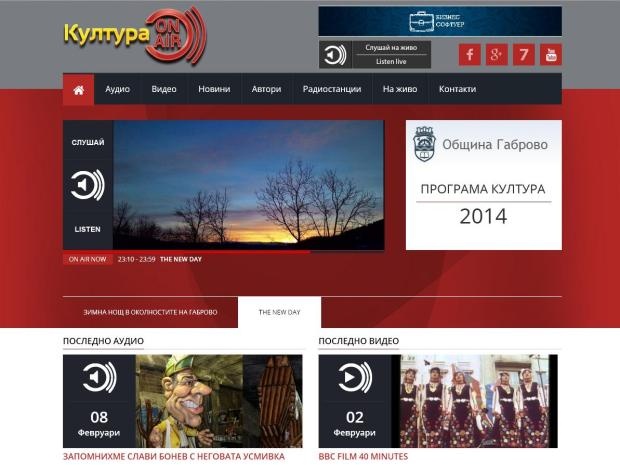Screen dimensions: 620x465
Task: Click the speaker icon beside Listen live
Action: [x=336, y=54]
